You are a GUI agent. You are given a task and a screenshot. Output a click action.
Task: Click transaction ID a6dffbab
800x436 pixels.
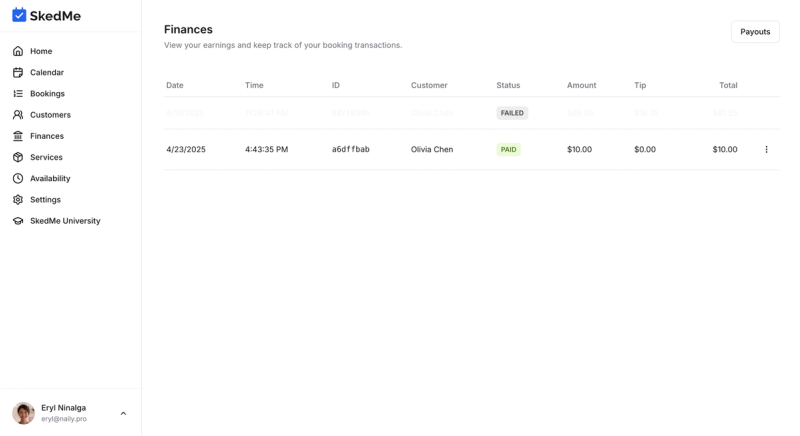pos(351,149)
